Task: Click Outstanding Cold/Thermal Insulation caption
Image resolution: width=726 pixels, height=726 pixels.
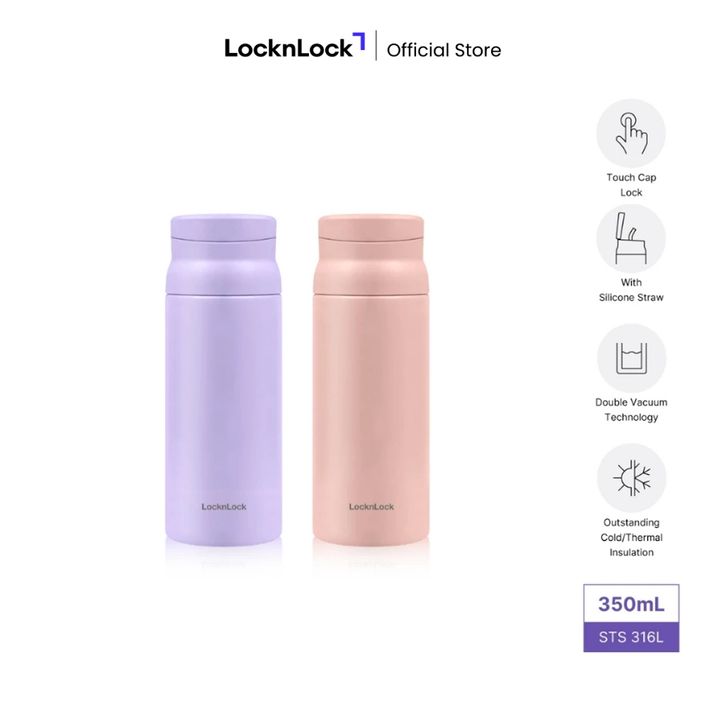Action: tap(631, 537)
